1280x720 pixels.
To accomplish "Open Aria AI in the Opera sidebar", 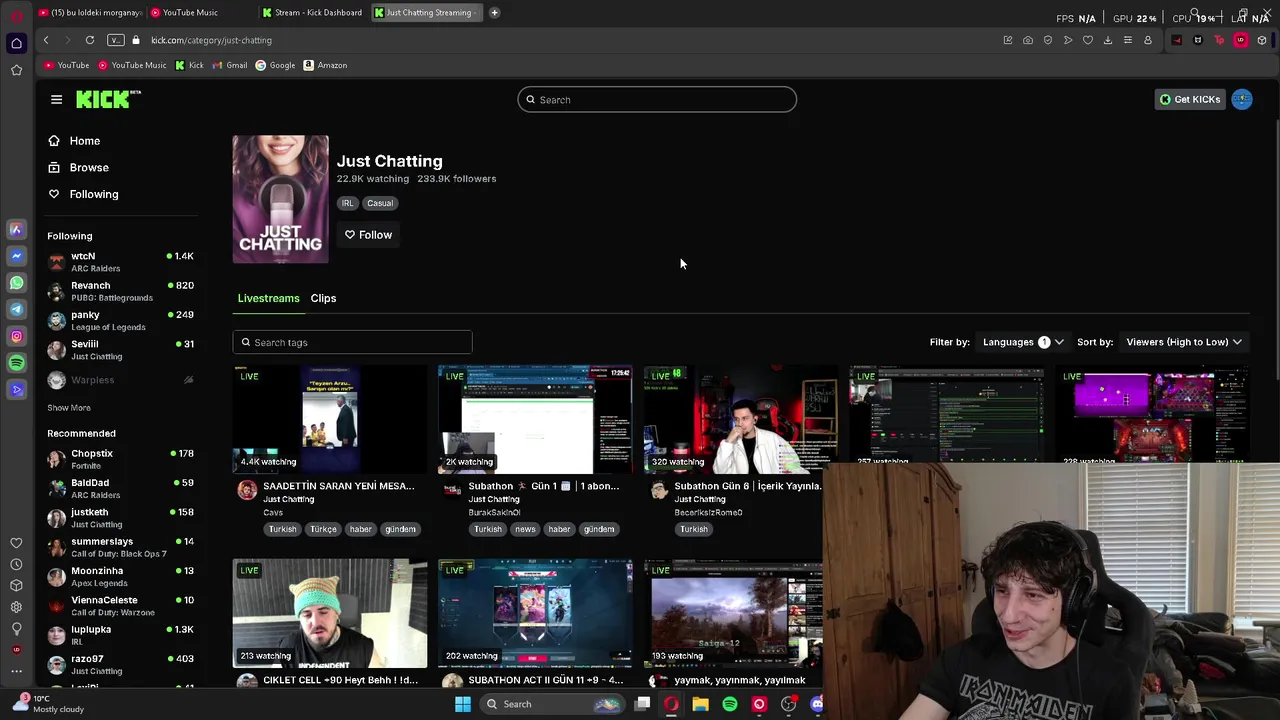I will coord(16,229).
